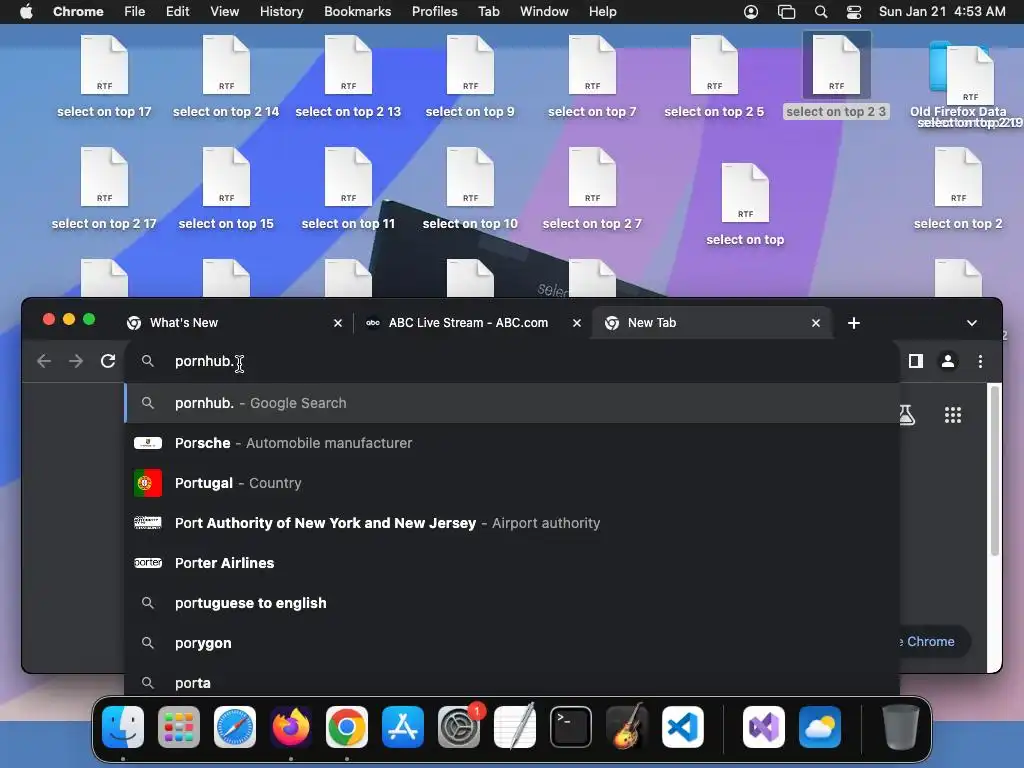Image resolution: width=1024 pixels, height=768 pixels.
Task: Launch Safari from the Dock
Action: click(x=235, y=727)
